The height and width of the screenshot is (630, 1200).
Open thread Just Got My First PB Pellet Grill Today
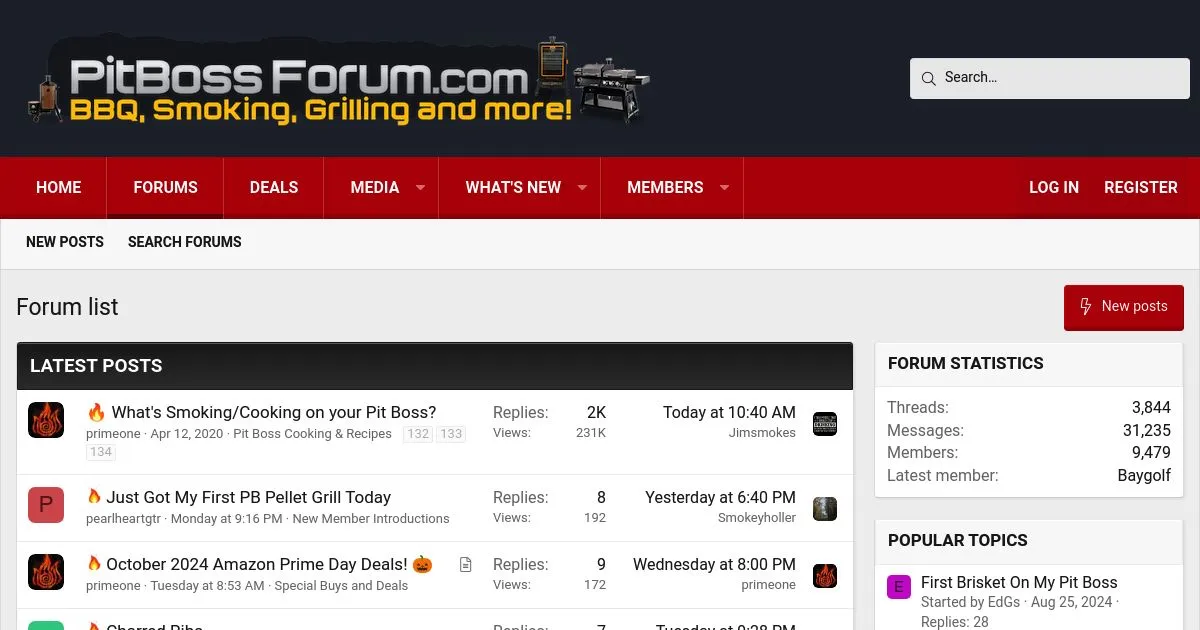(248, 497)
